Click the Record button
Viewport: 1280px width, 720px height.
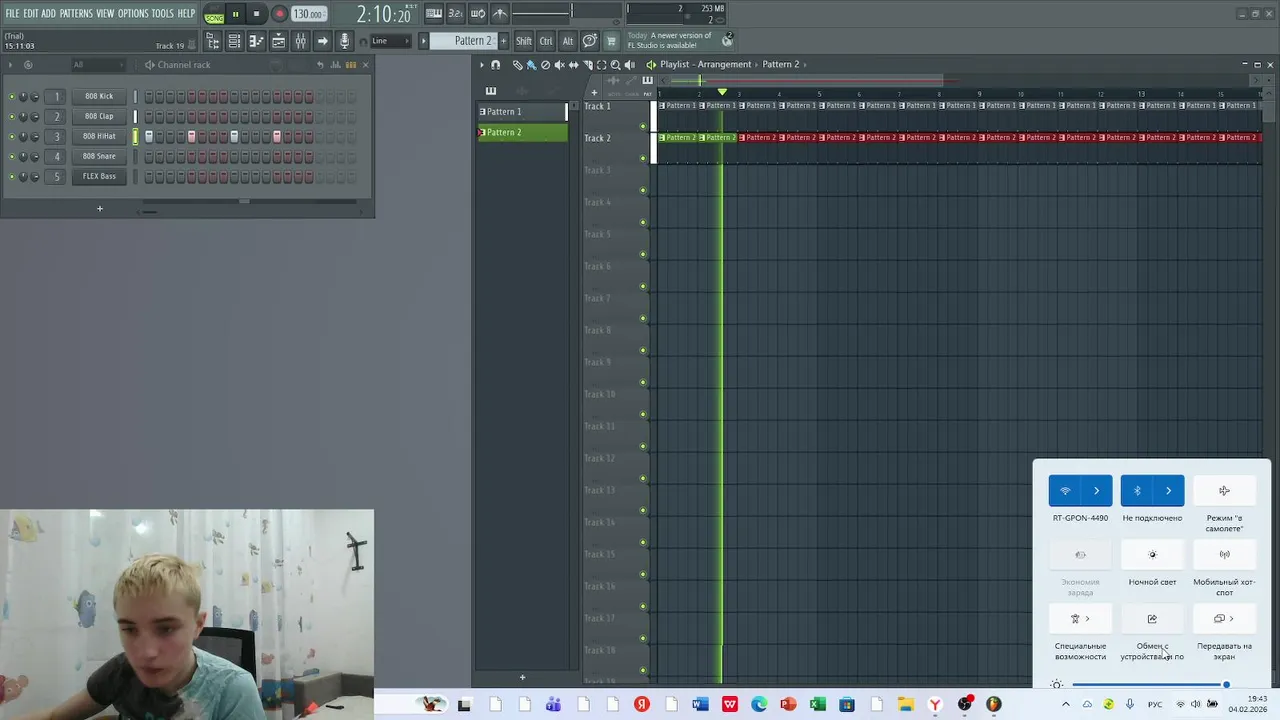pyautogui.click(x=279, y=14)
